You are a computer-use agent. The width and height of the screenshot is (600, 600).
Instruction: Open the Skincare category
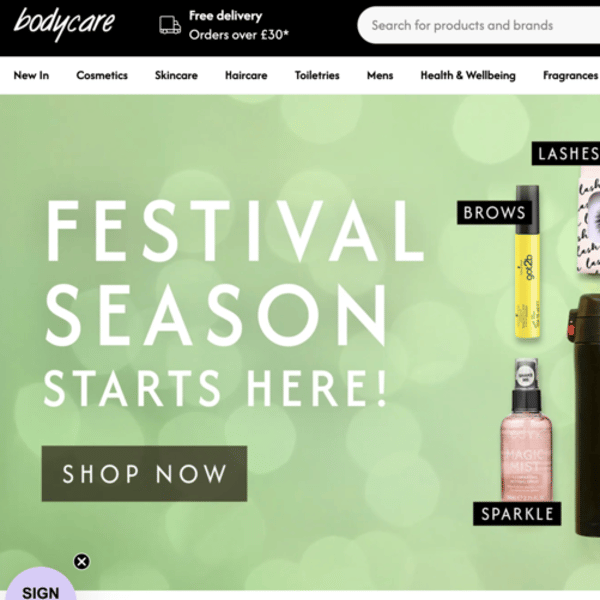[x=176, y=75]
